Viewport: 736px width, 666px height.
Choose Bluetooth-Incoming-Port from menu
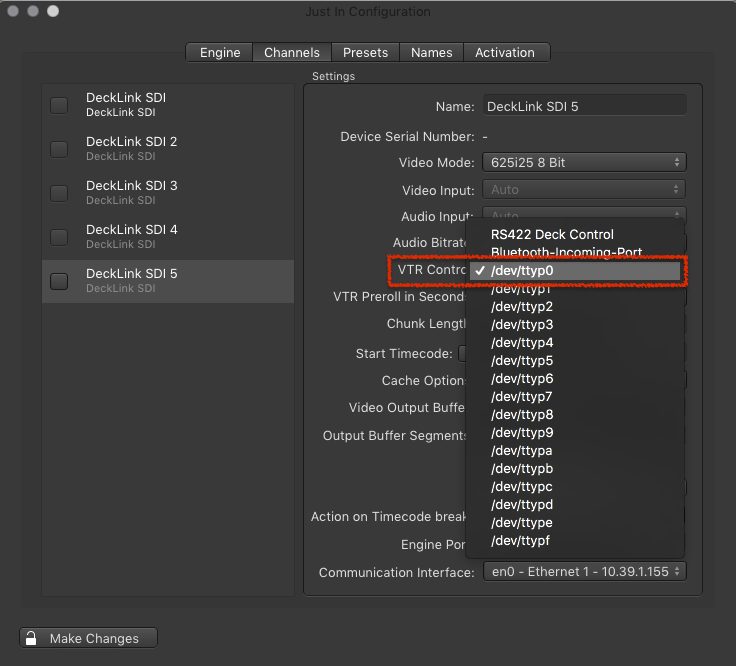point(575,253)
